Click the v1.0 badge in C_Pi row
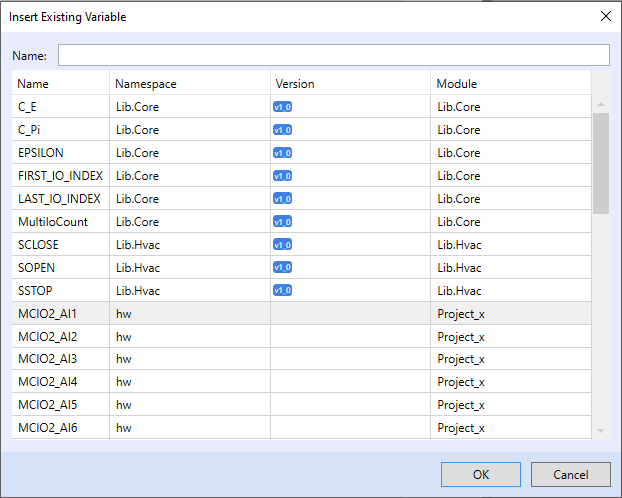The image size is (622, 498). [282, 129]
